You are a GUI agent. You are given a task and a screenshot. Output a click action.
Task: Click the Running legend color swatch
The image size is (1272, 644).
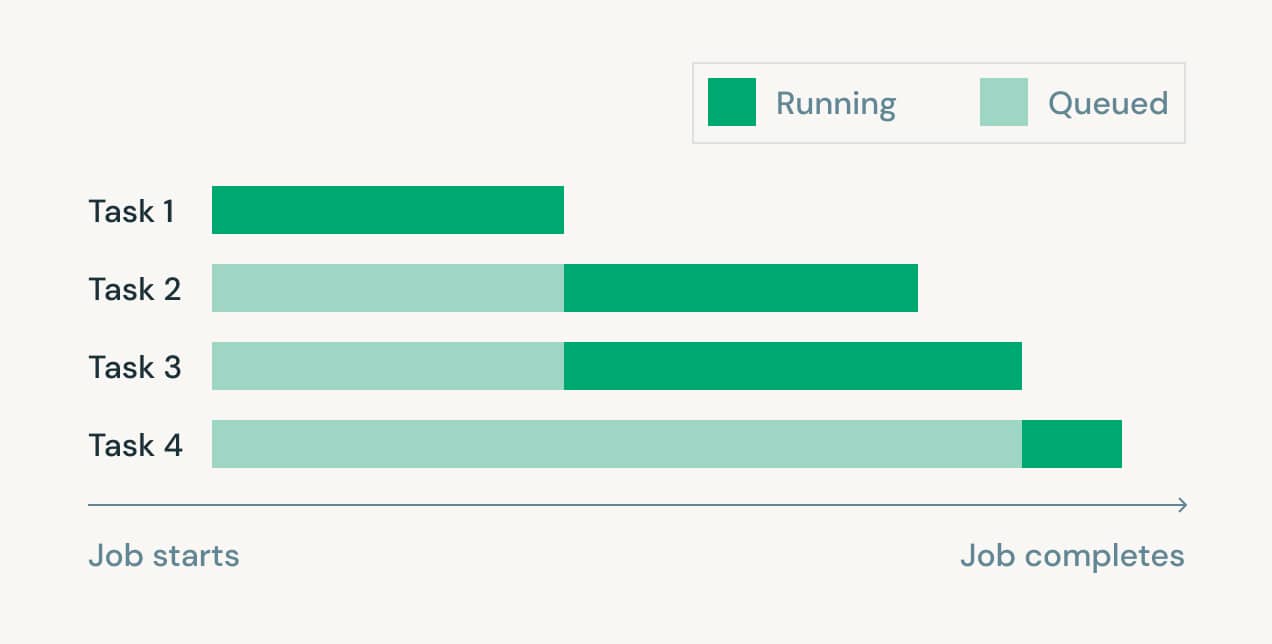(x=731, y=102)
